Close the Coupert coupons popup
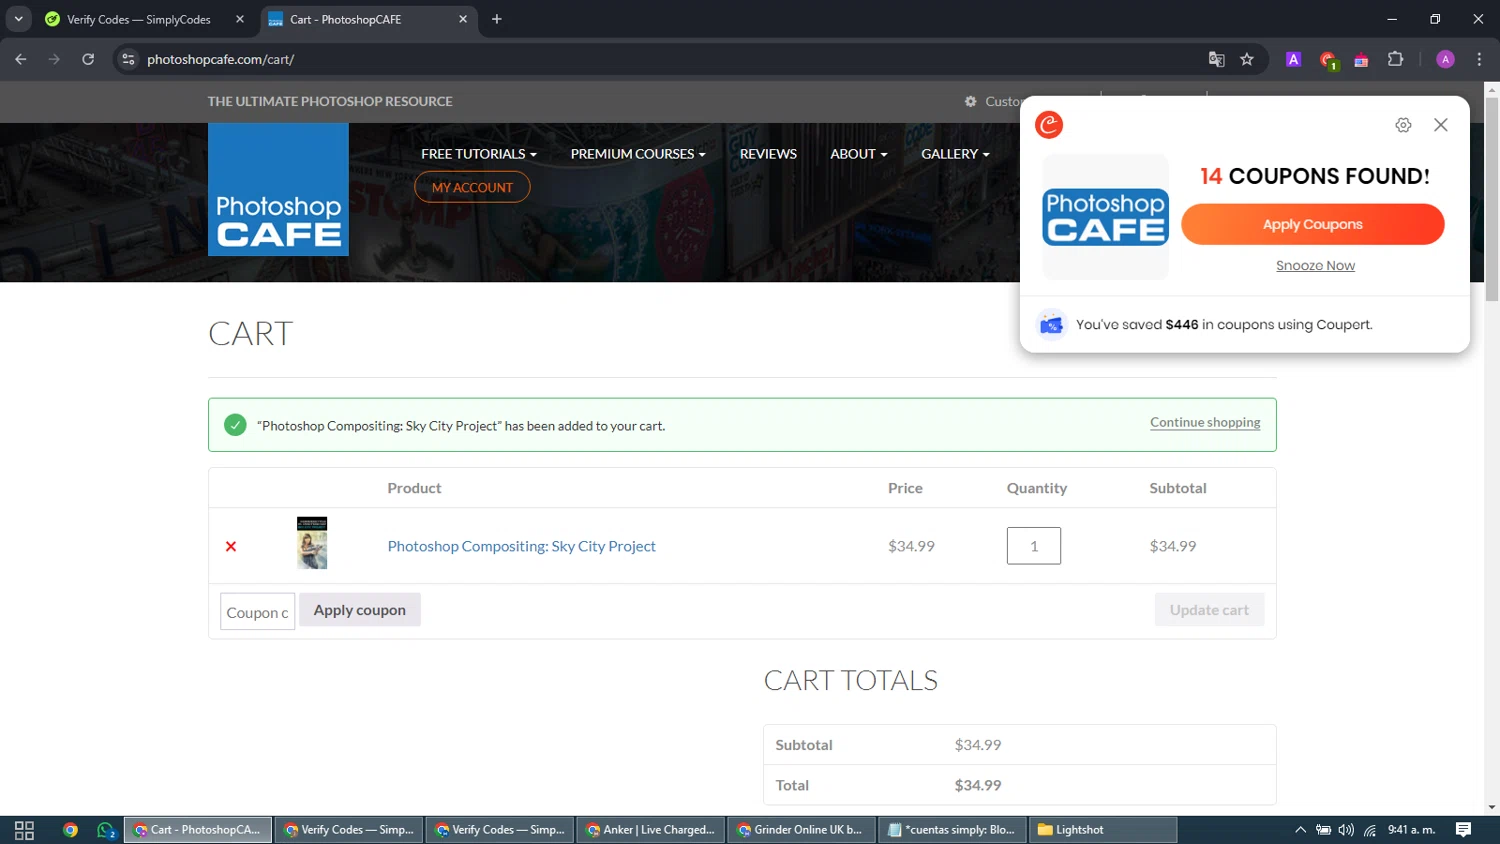Screen dimensions: 1500x844 click(1441, 125)
